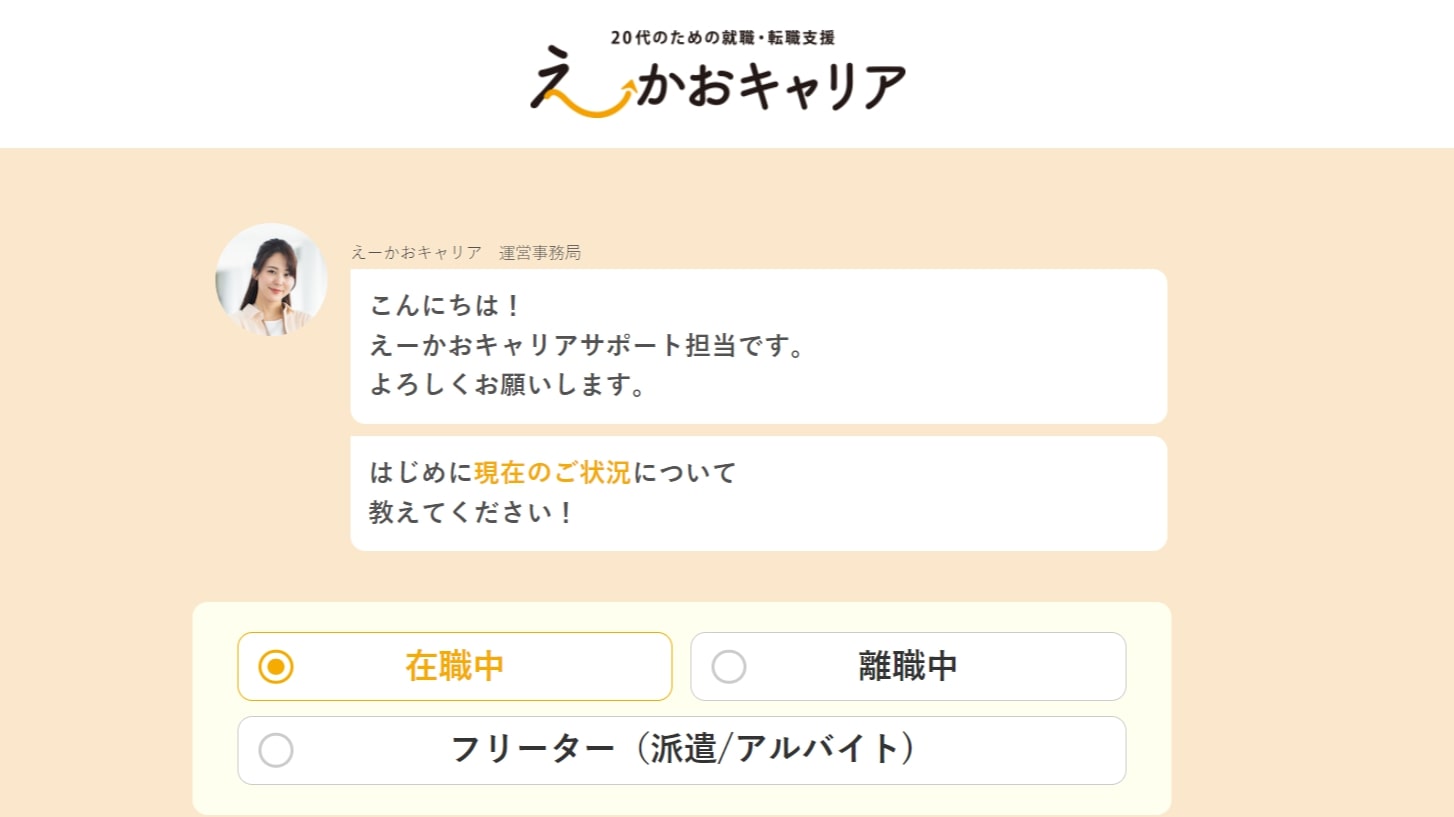The image size is (1454, 817).
Task: Click the 離職中 option label text
Action: pyautogui.click(x=908, y=667)
